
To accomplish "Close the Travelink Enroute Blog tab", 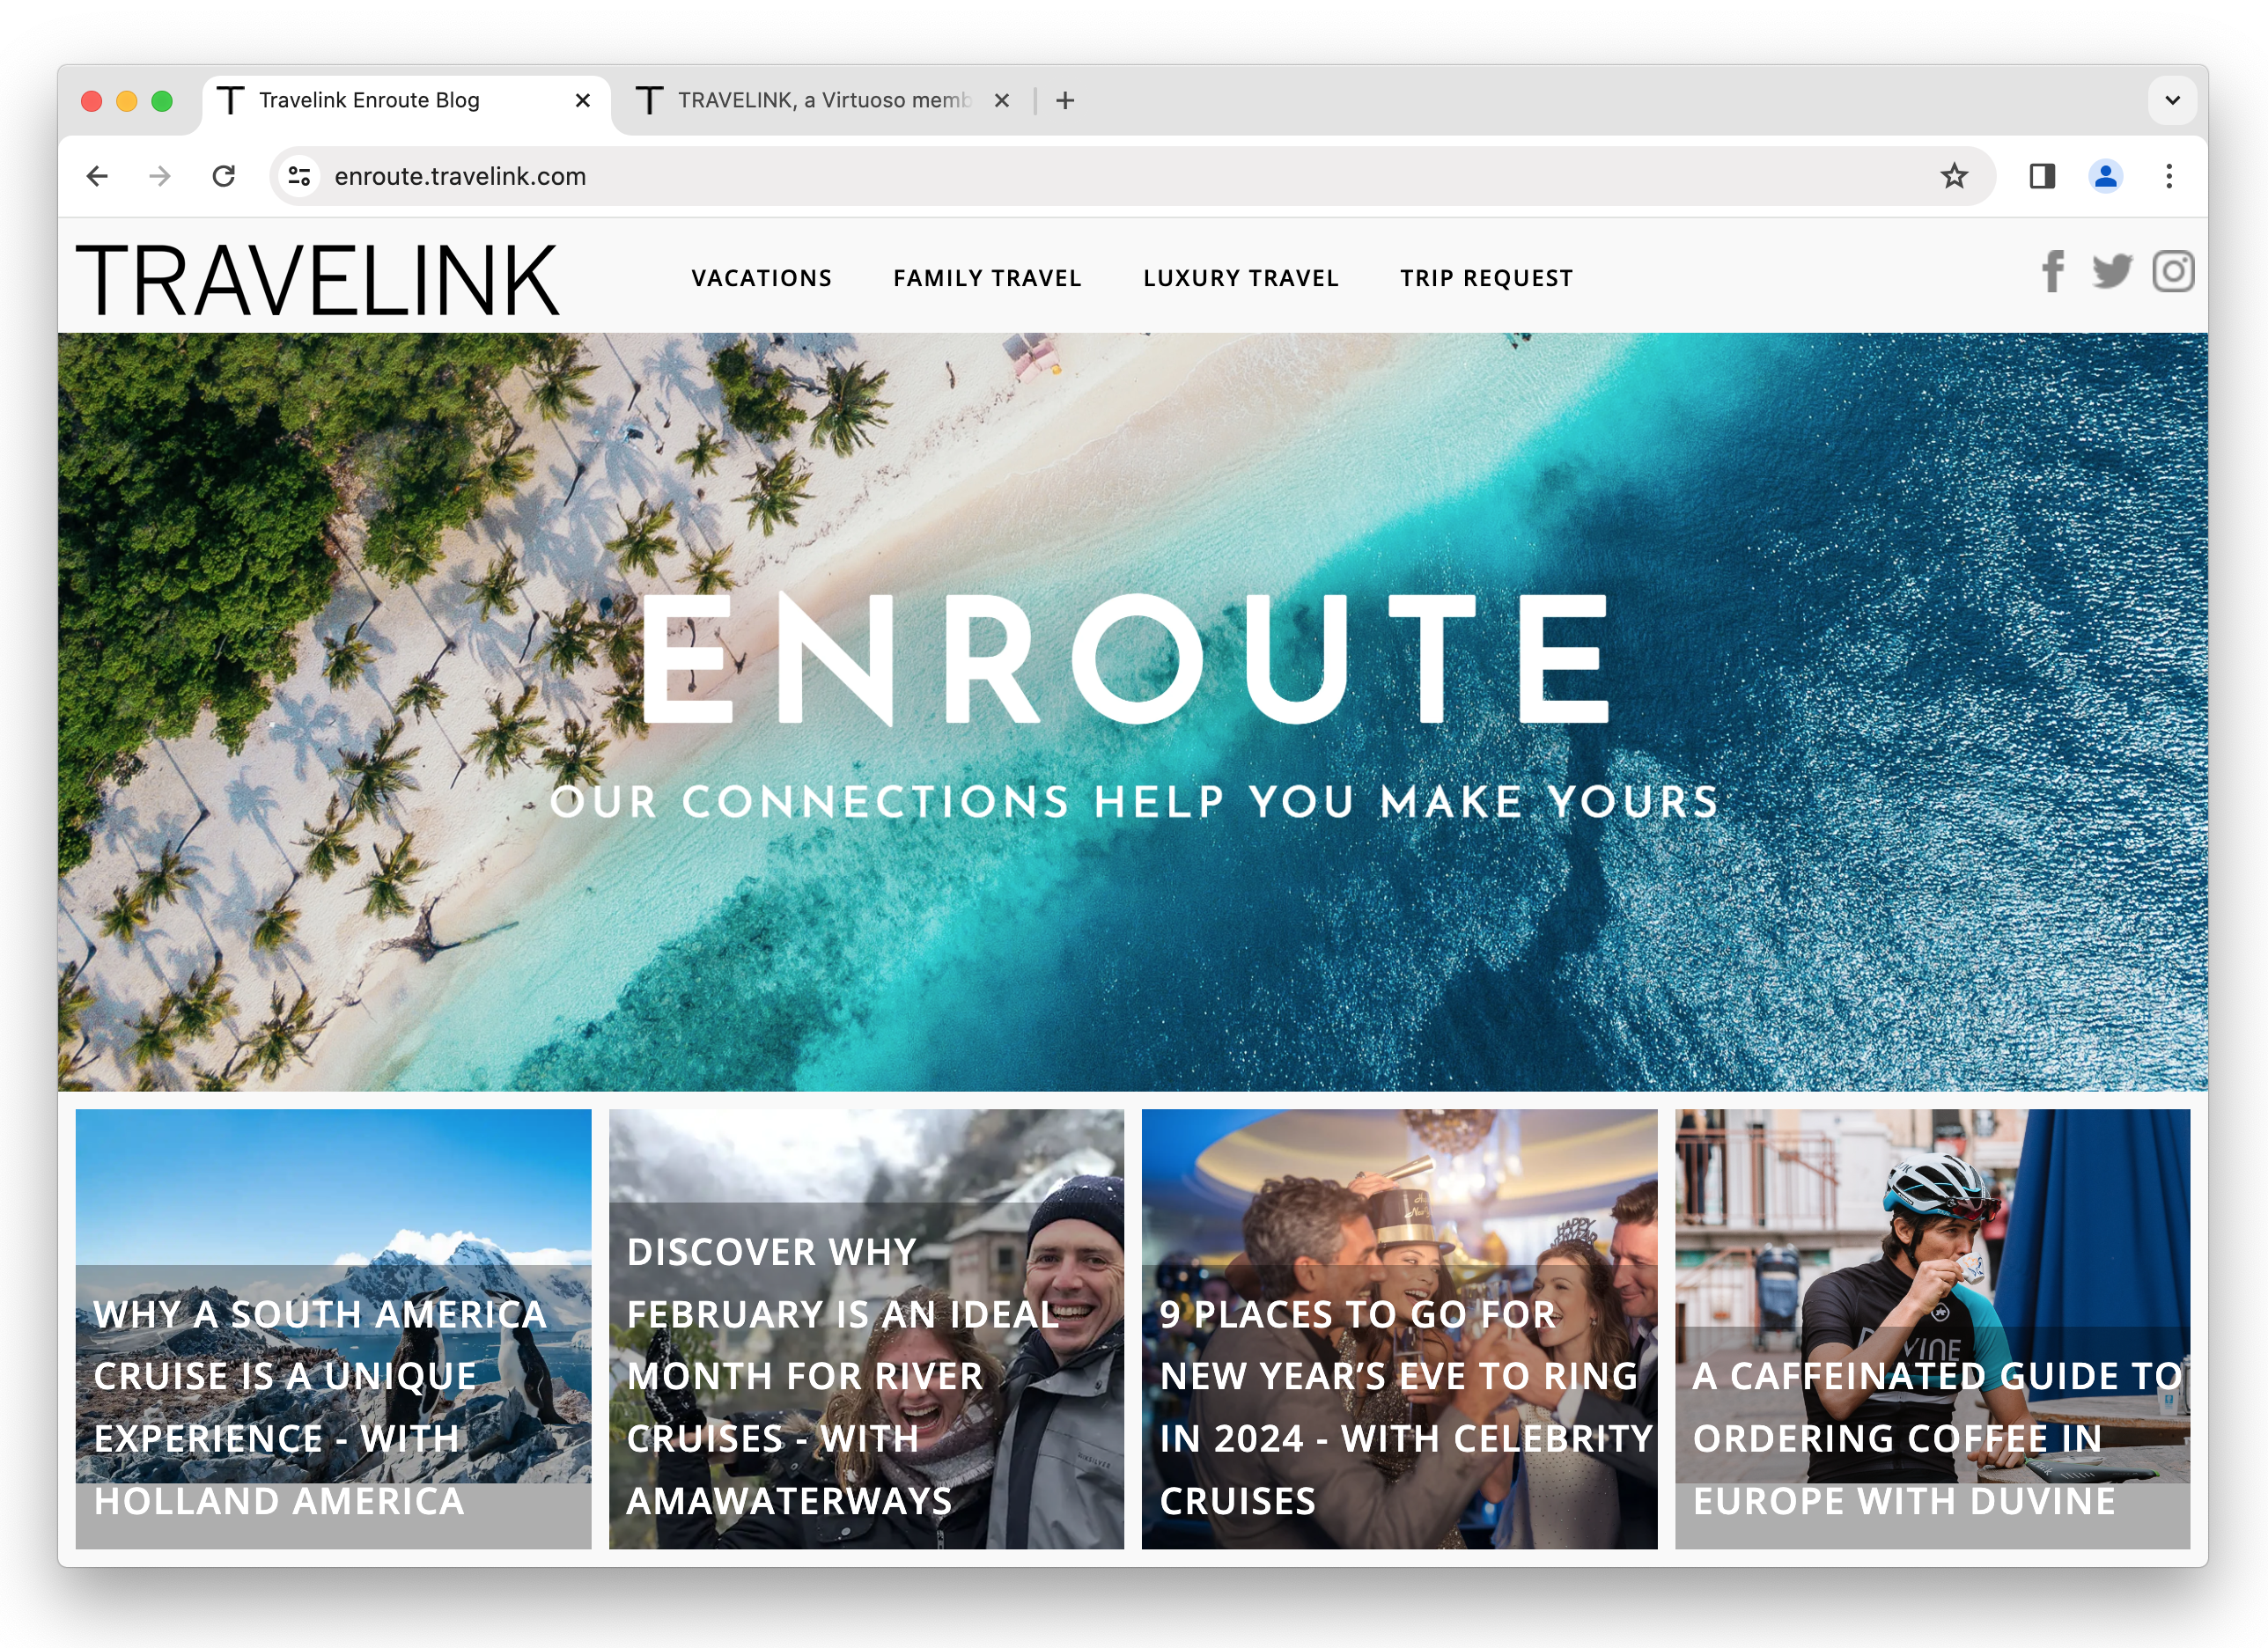I will click(x=583, y=100).
